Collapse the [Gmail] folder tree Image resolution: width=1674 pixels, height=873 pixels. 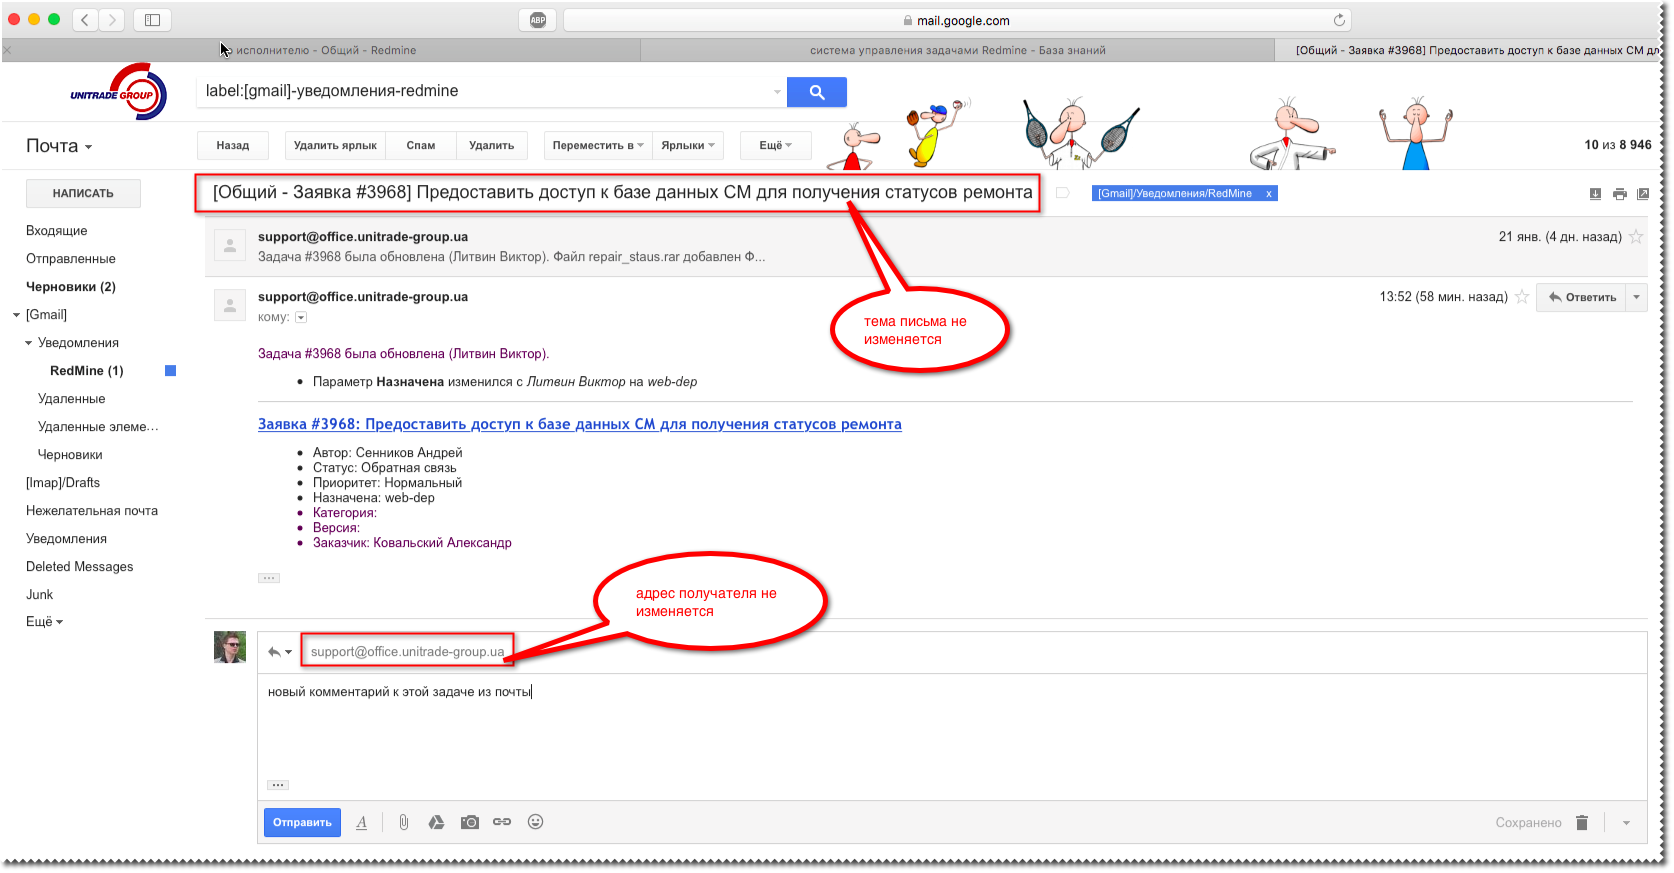pos(16,315)
